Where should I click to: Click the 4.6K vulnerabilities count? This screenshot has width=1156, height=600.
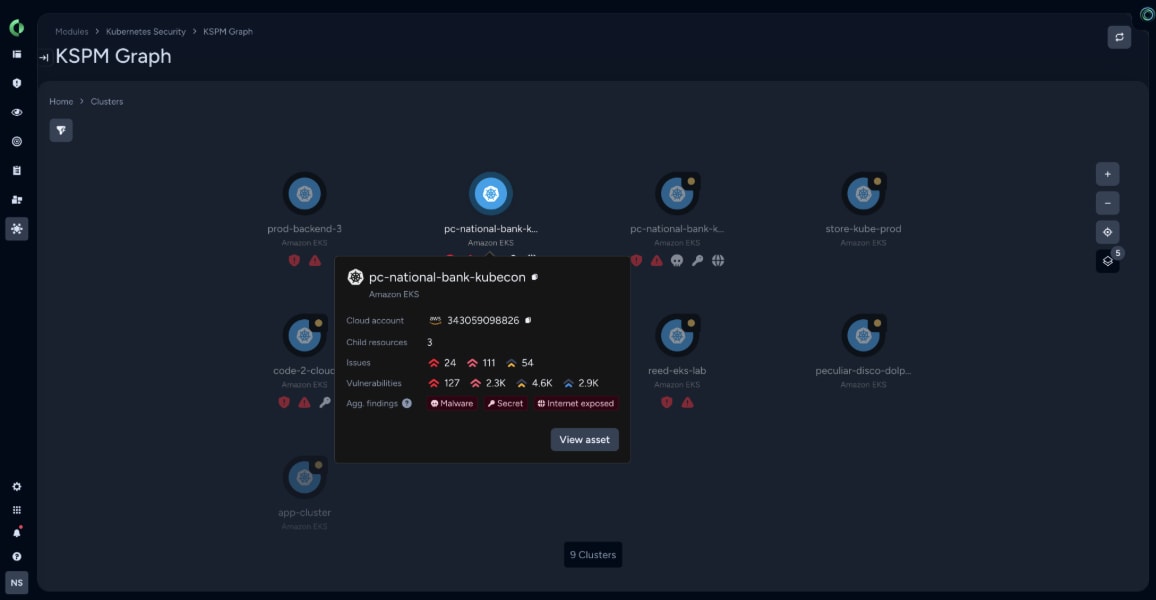tap(534, 383)
